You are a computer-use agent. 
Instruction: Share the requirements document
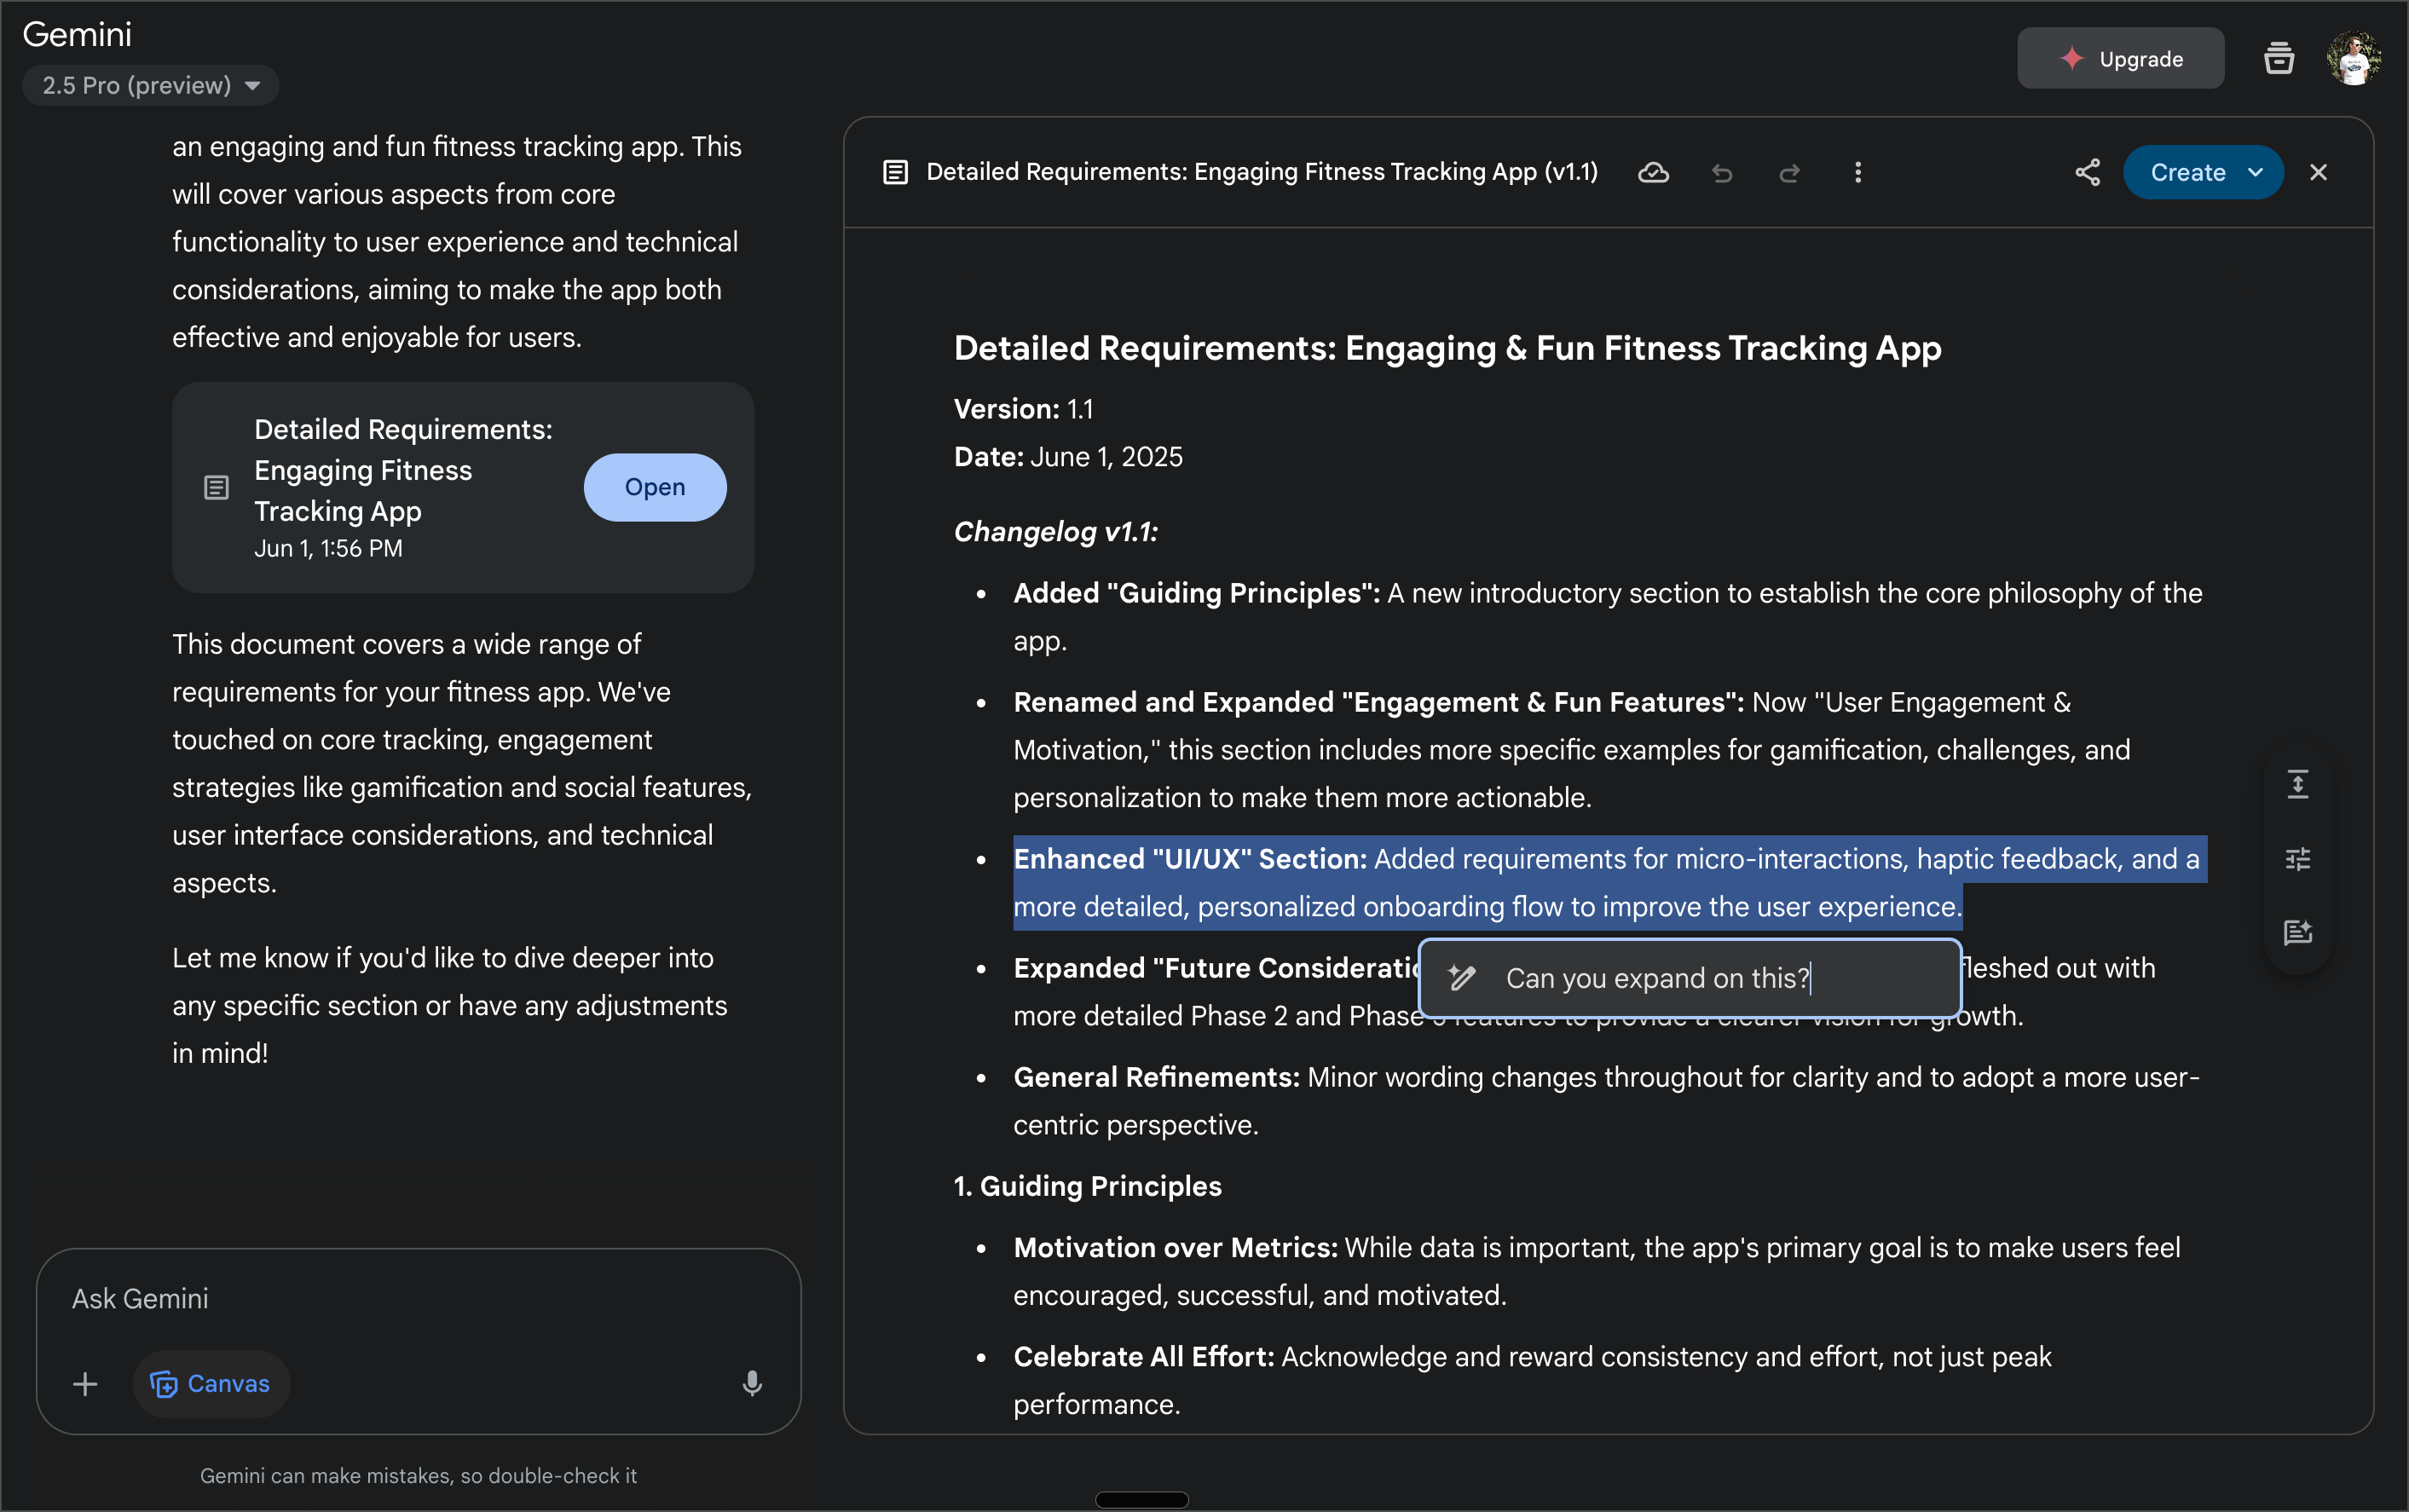pos(2087,173)
